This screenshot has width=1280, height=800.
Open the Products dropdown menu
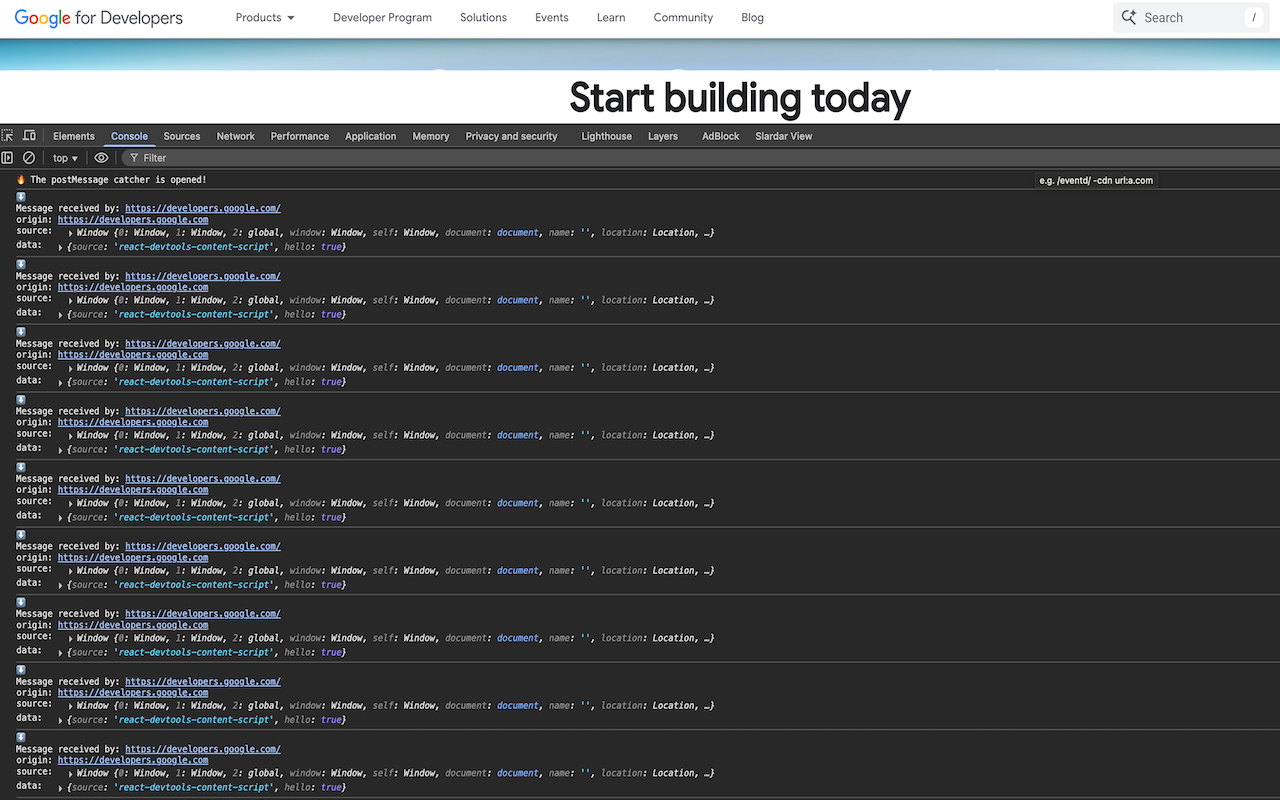coord(265,18)
